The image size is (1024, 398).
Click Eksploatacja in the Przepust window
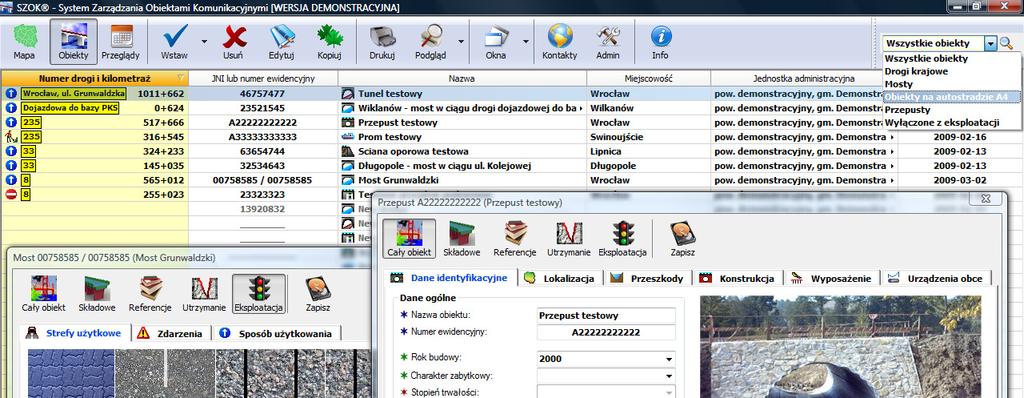[x=622, y=239]
